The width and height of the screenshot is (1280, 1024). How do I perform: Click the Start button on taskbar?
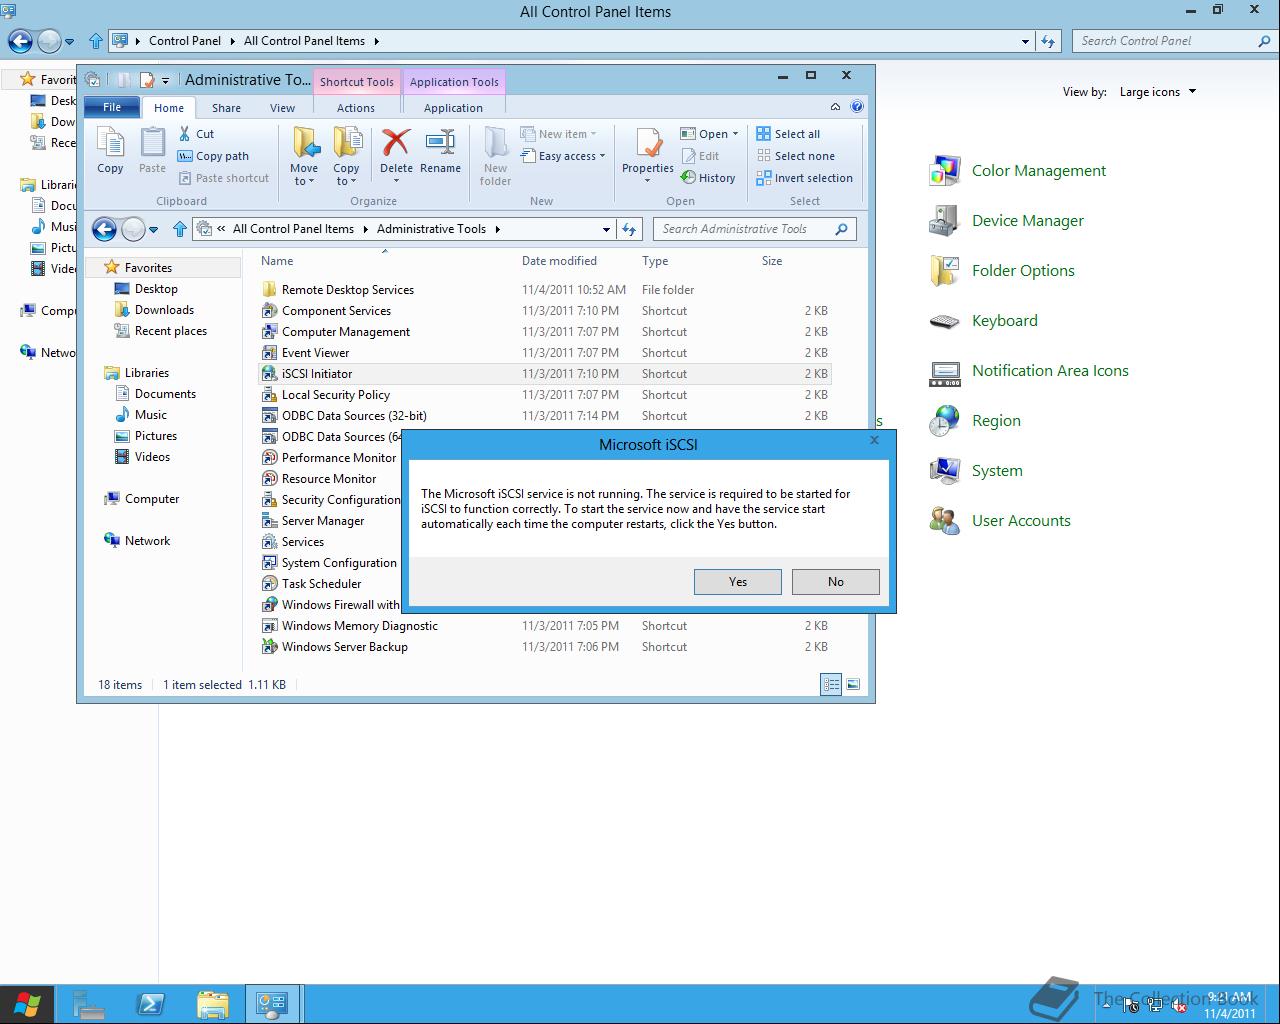(27, 1004)
